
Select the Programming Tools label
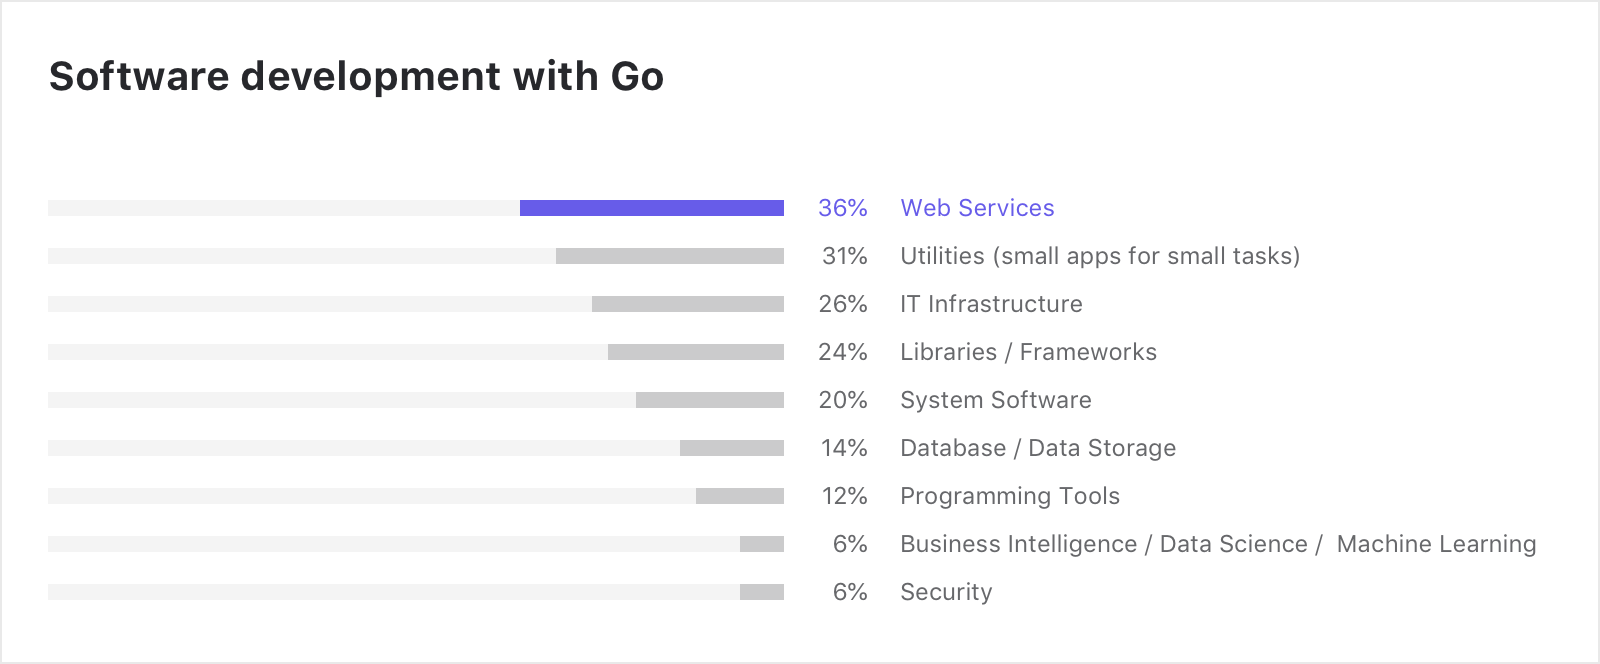(1010, 496)
